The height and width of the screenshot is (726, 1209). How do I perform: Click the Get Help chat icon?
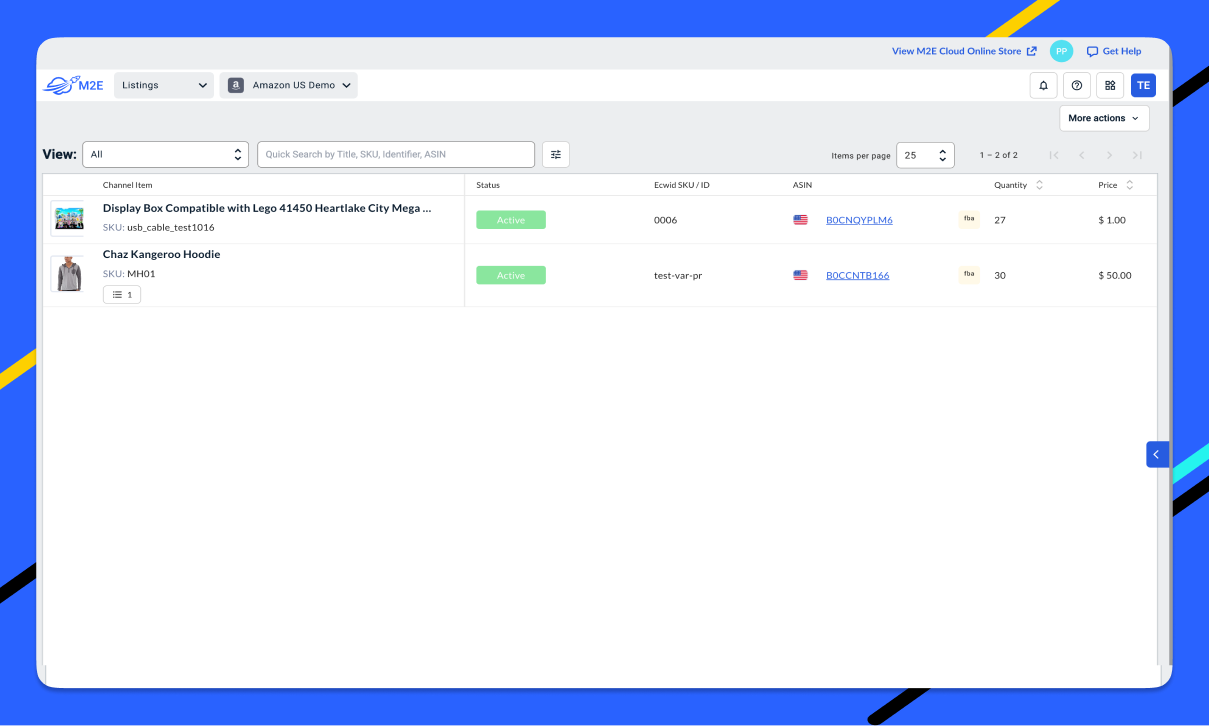(1090, 51)
